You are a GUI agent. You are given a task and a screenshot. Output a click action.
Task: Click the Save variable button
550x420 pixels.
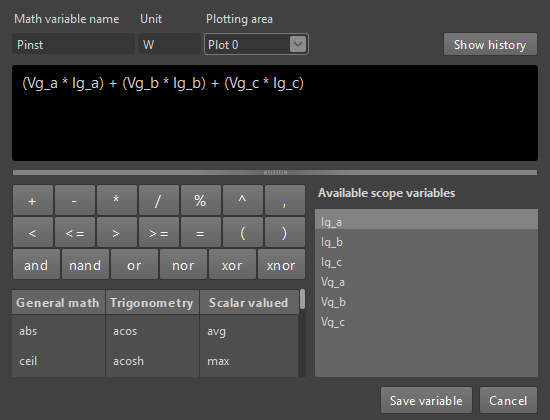coord(426,400)
